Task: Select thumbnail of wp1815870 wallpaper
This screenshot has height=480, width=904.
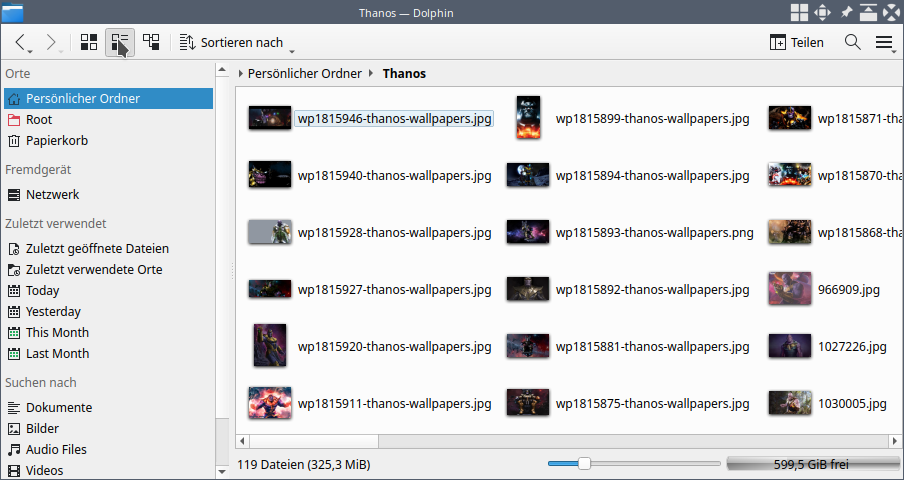Action: point(790,175)
